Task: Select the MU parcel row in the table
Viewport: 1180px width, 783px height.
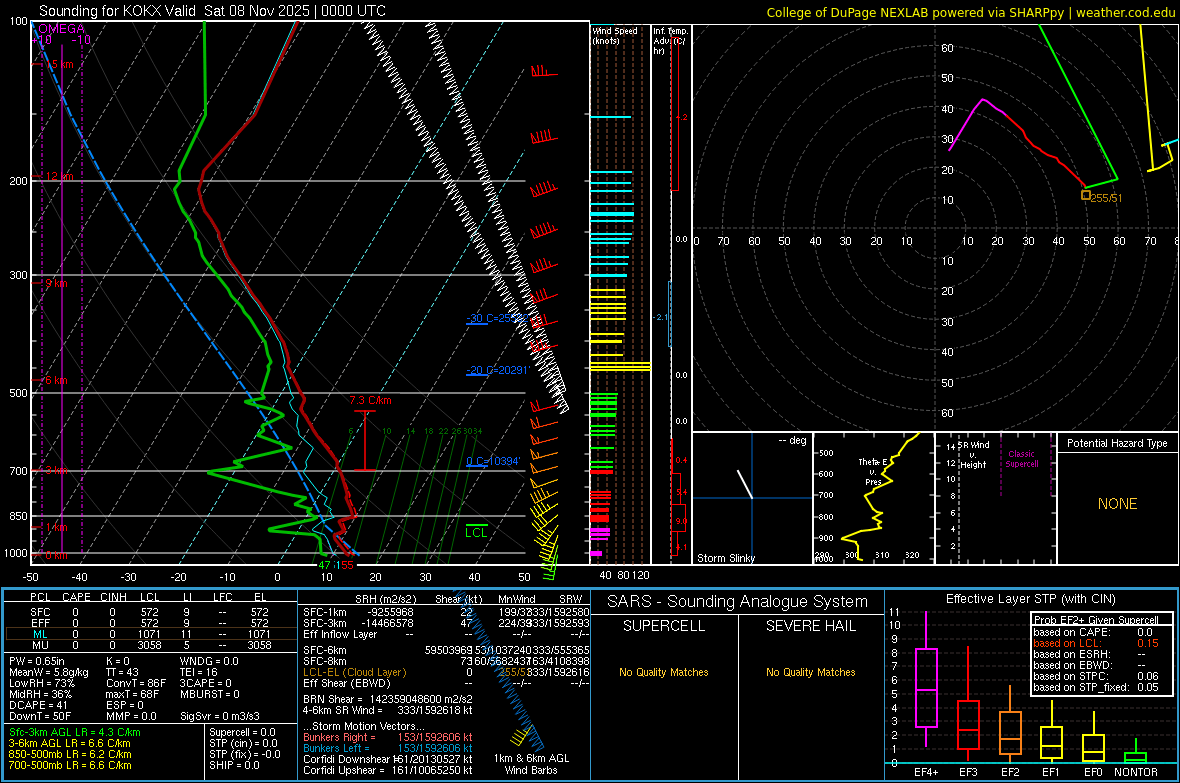Action: [x=151, y=645]
